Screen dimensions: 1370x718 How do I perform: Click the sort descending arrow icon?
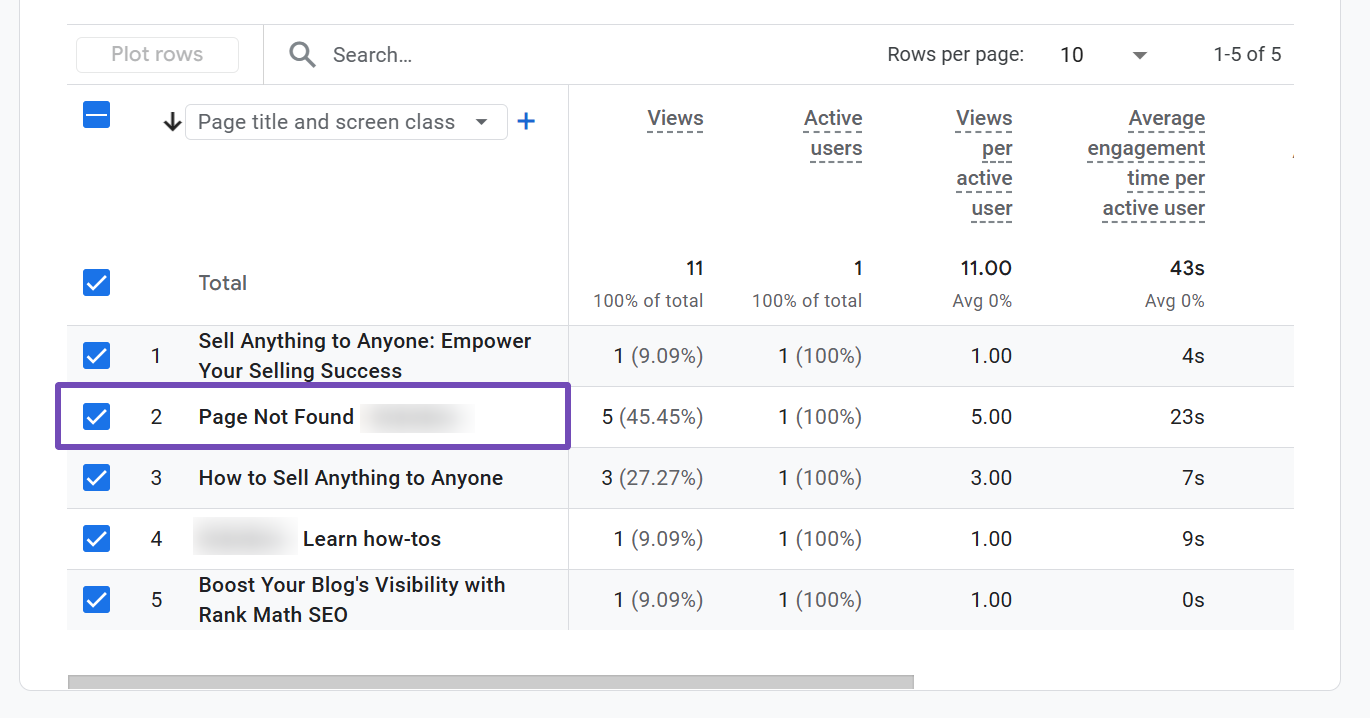click(x=172, y=122)
